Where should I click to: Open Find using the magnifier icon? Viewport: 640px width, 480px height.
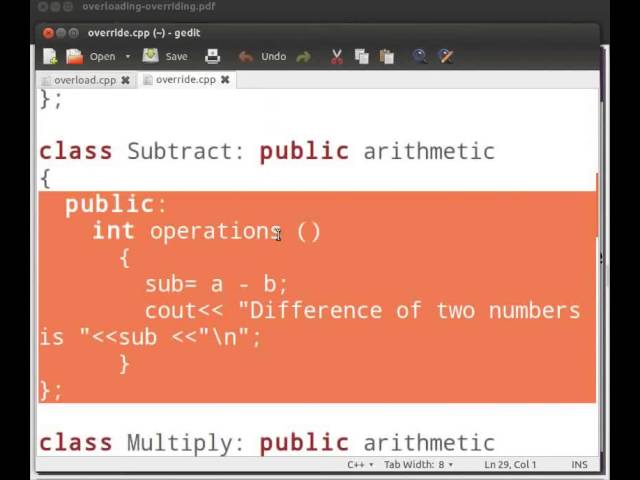420,56
